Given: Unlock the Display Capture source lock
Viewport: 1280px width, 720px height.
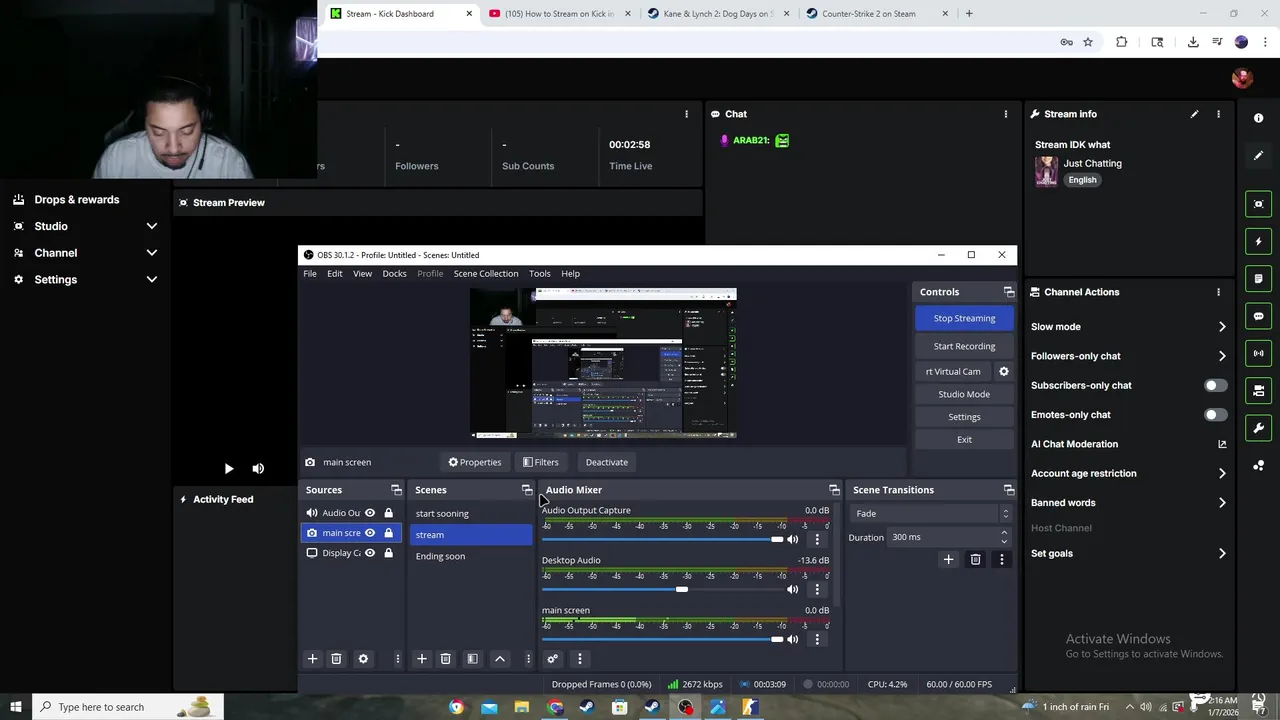Looking at the screenshot, I should pos(389,553).
